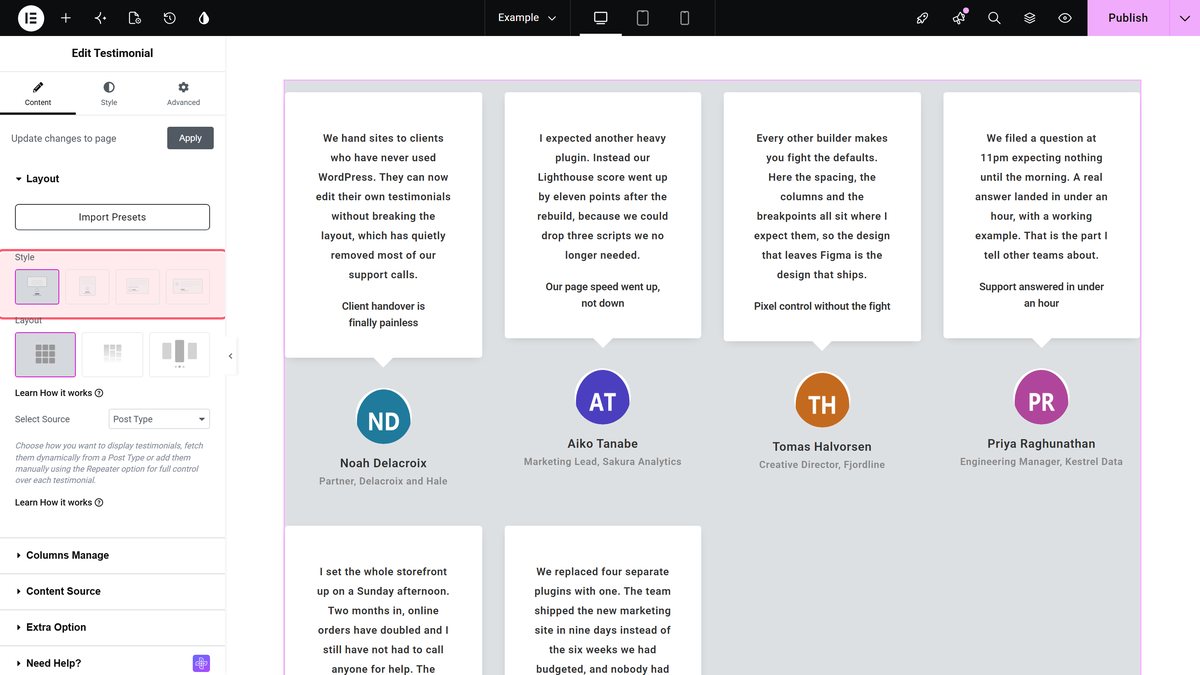Click the 'Update changes to page' label
1200x675 pixels.
[64, 139]
